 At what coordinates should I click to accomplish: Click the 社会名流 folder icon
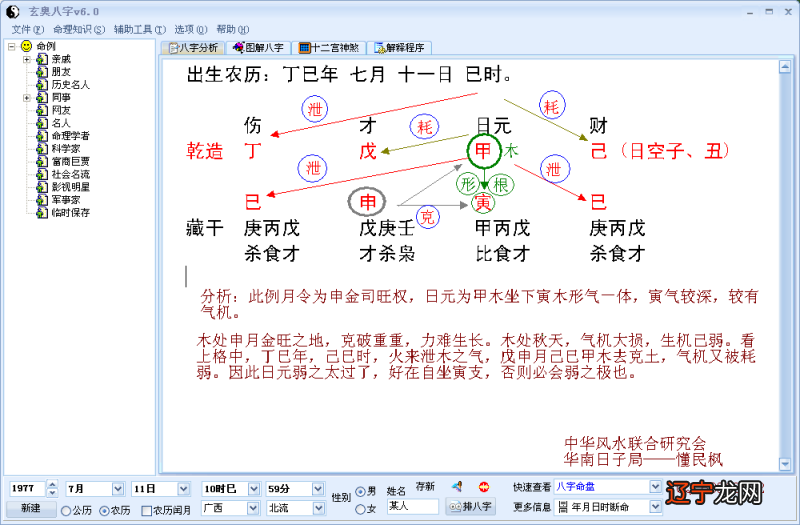pyautogui.click(x=42, y=174)
